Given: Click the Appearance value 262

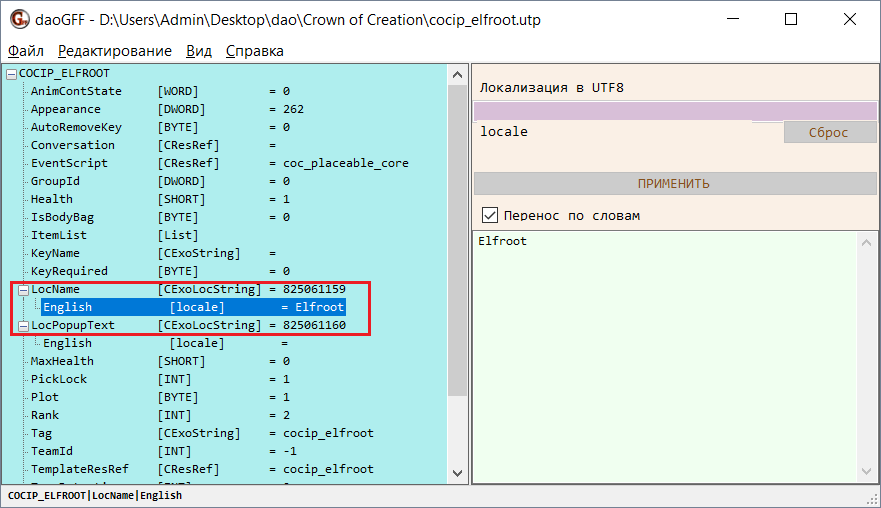Looking at the screenshot, I should [x=293, y=109].
